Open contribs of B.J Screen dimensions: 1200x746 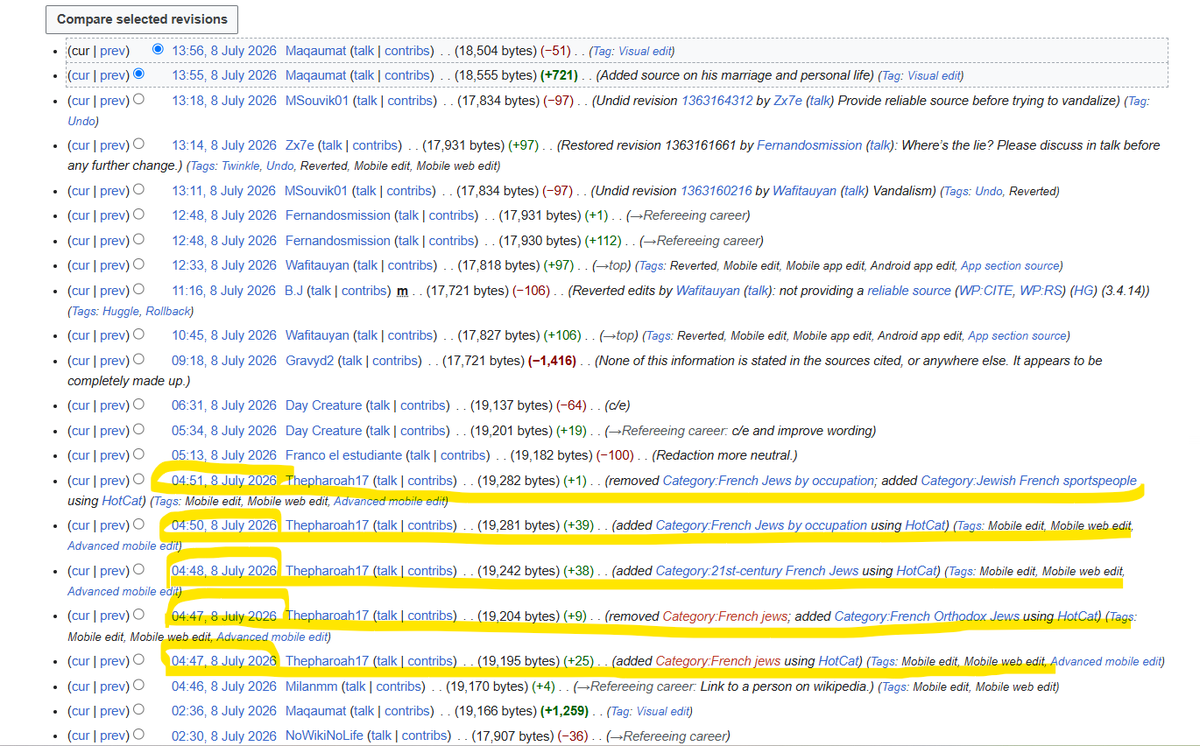pyautogui.click(x=365, y=290)
